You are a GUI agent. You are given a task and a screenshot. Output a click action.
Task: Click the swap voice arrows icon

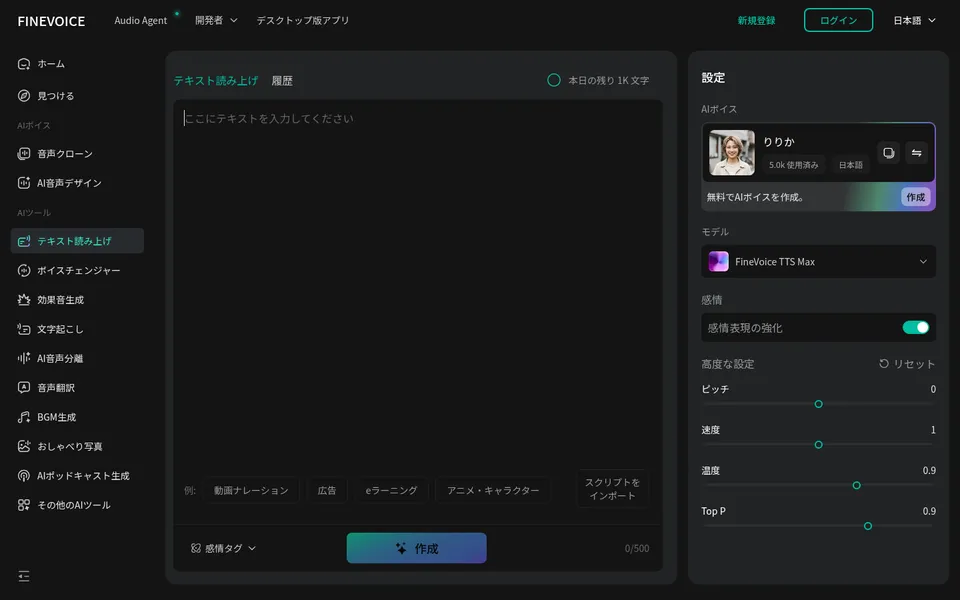tap(917, 153)
